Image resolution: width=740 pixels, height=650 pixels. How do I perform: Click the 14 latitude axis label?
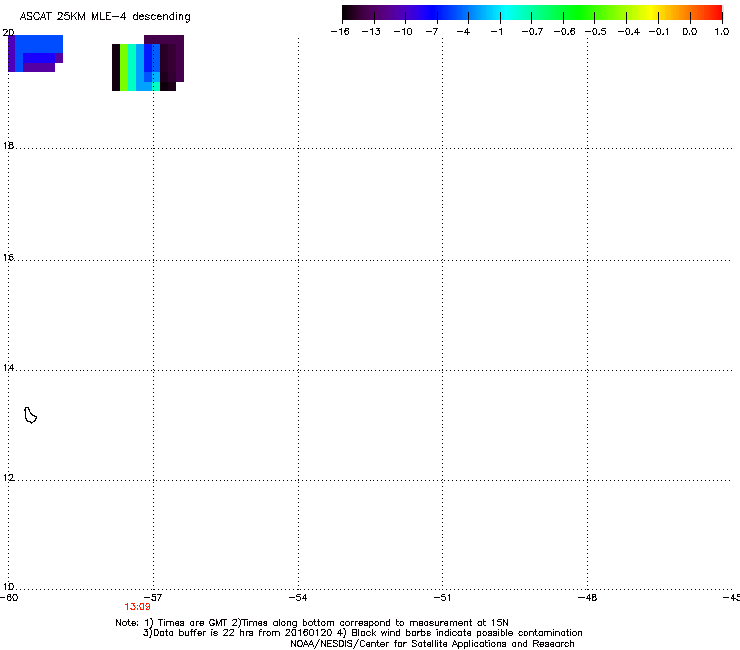8,367
